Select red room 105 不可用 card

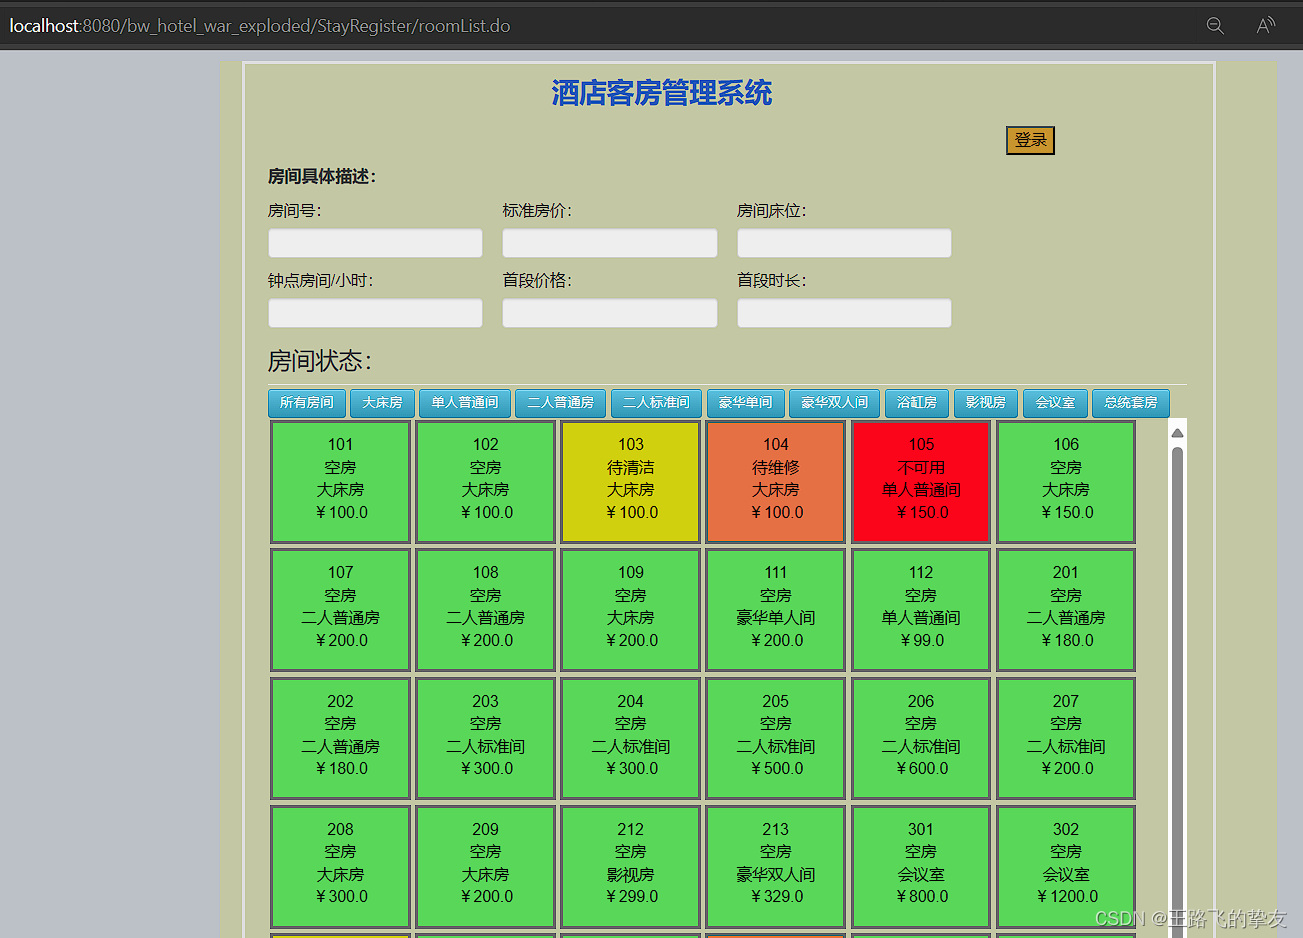click(x=921, y=482)
